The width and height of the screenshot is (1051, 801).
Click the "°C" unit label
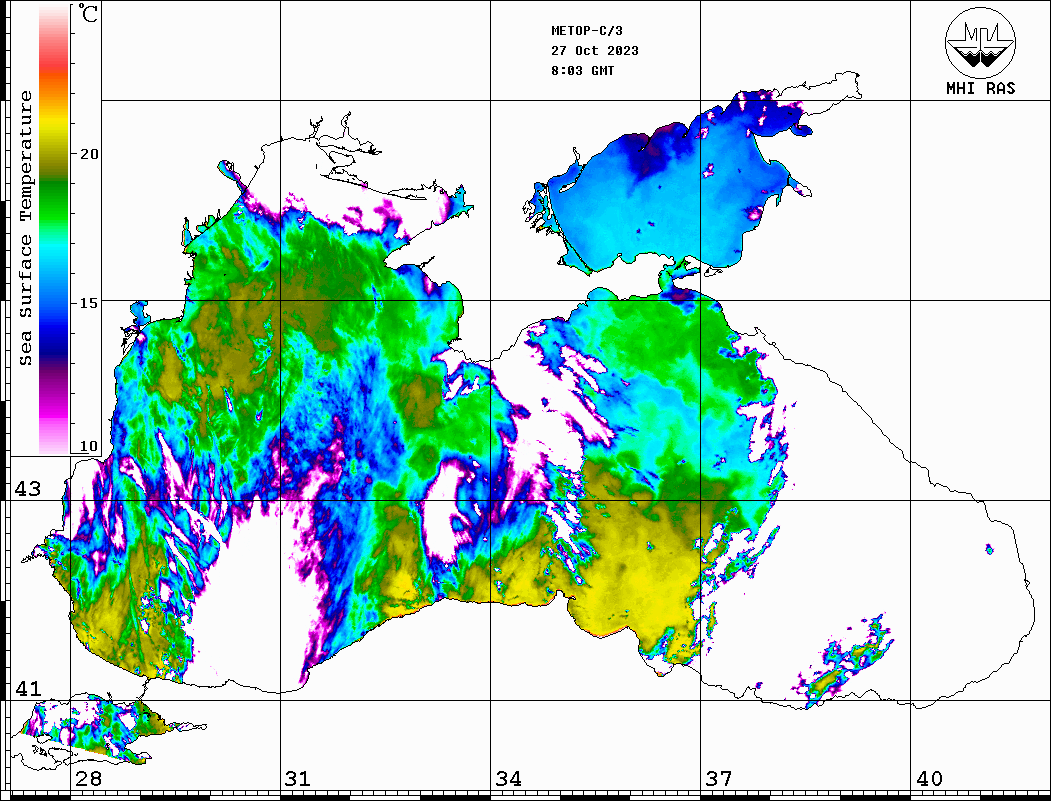(x=88, y=13)
